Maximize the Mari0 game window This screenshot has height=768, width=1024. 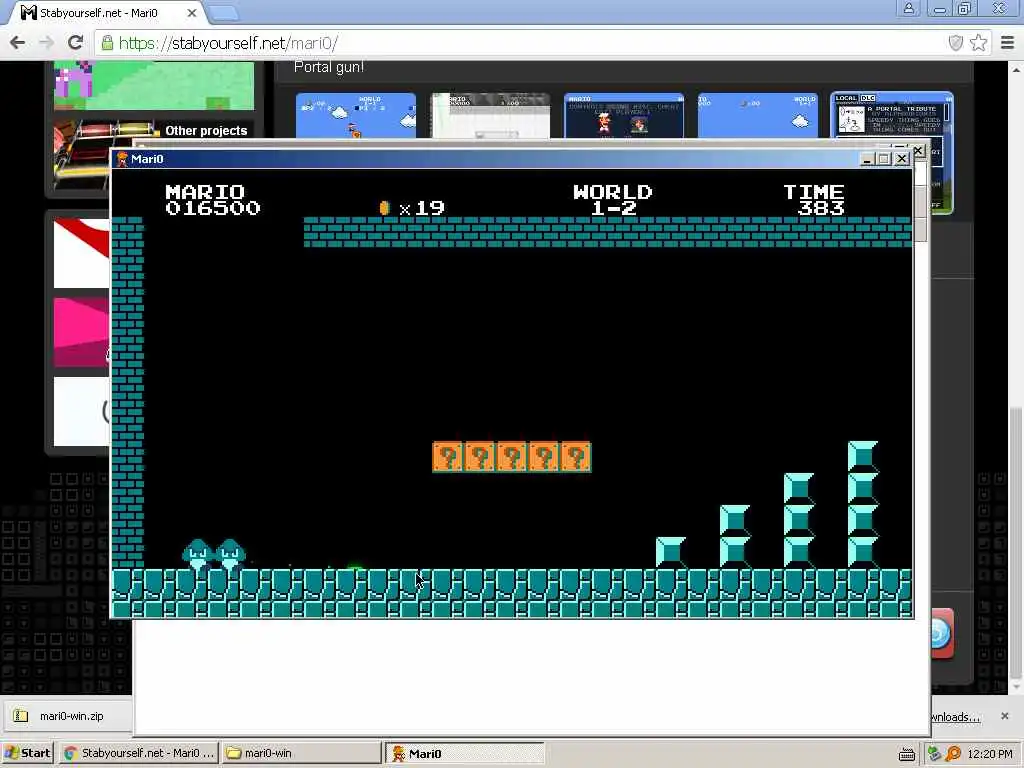(884, 159)
